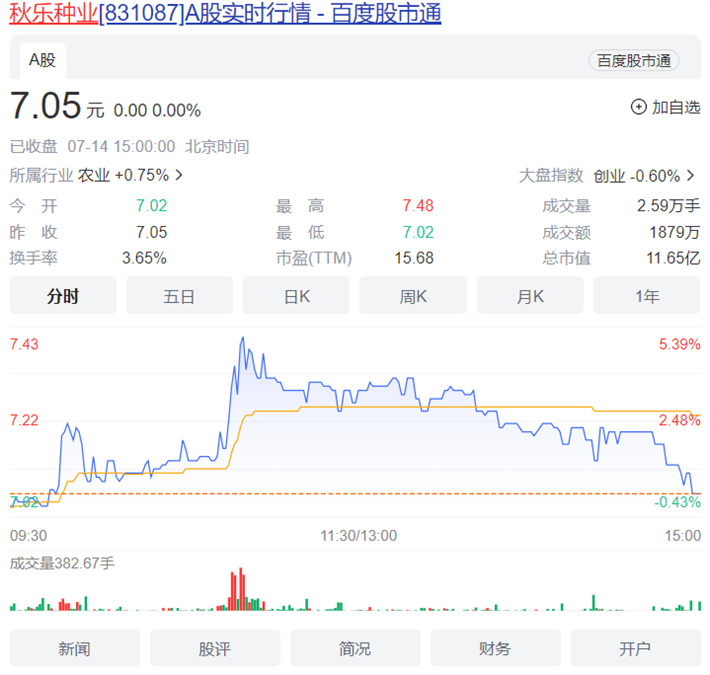Click the 所属行业 农业 link
The height and width of the screenshot is (675, 710).
click(x=94, y=175)
